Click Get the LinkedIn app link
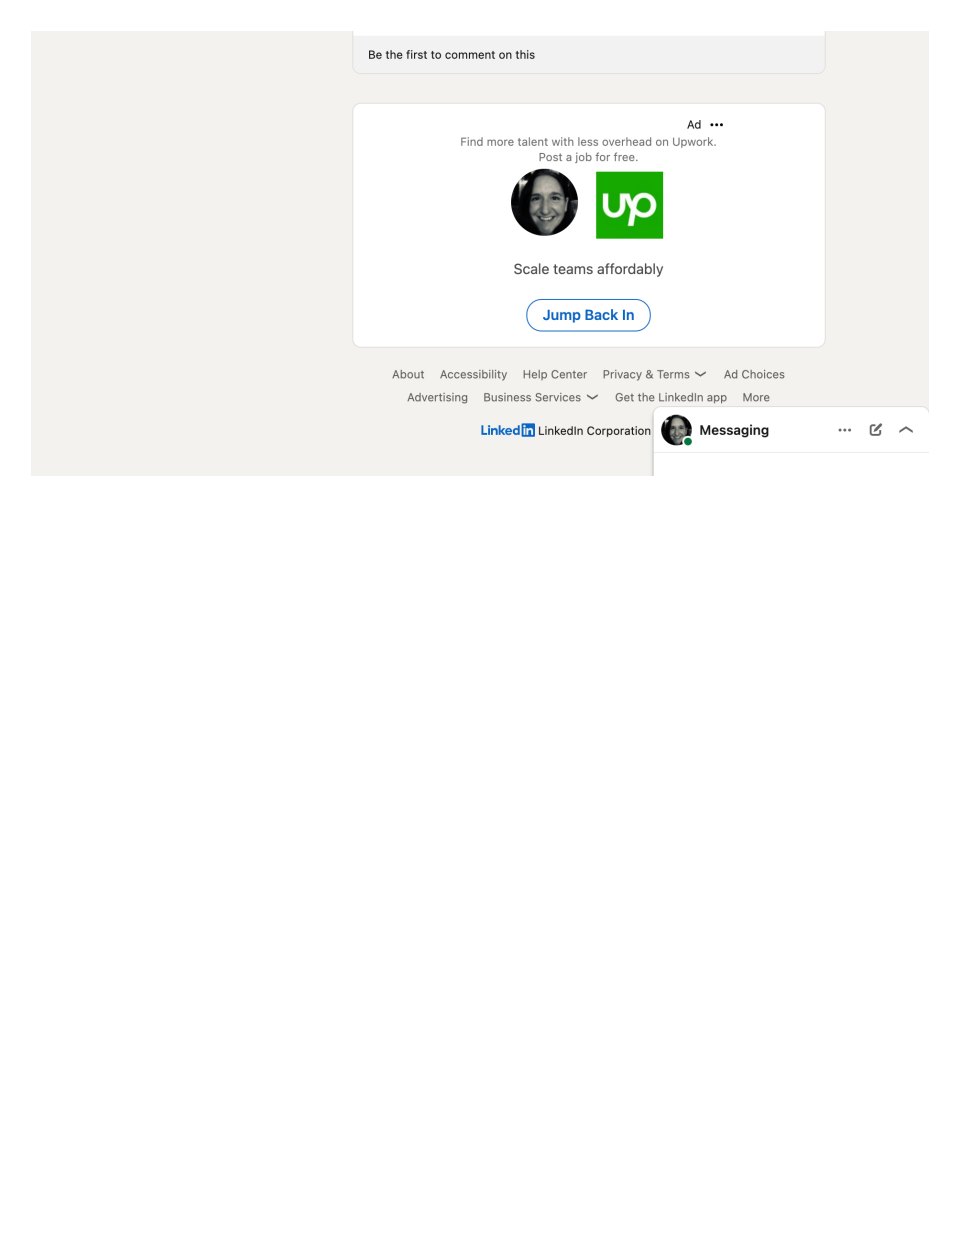Viewport: 960px width, 1242px height. 671,397
